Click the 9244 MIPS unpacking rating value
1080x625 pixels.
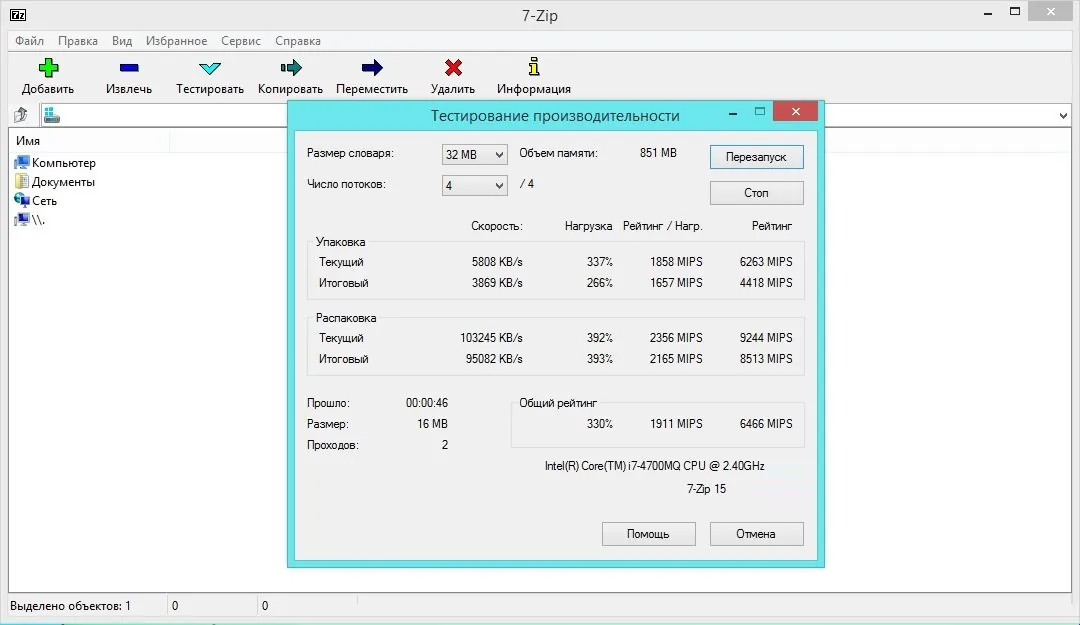point(766,338)
